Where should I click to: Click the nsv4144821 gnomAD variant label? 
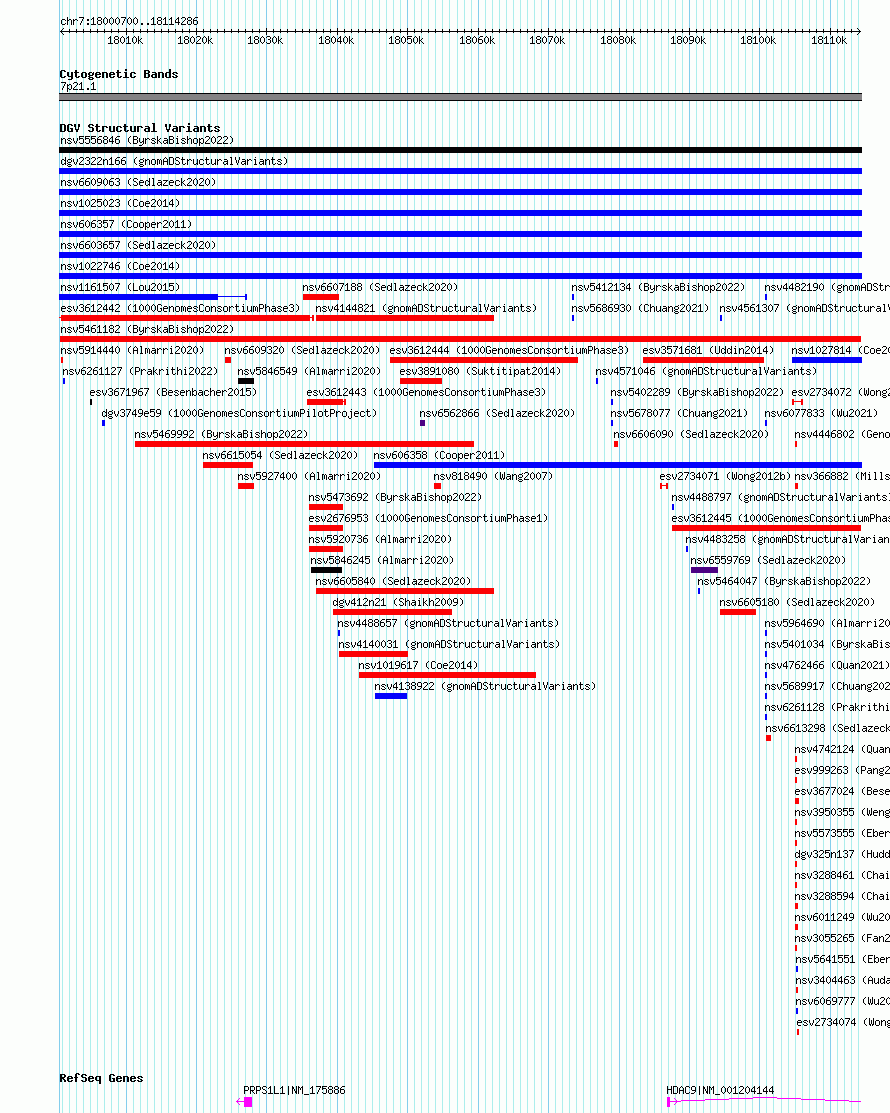point(426,308)
